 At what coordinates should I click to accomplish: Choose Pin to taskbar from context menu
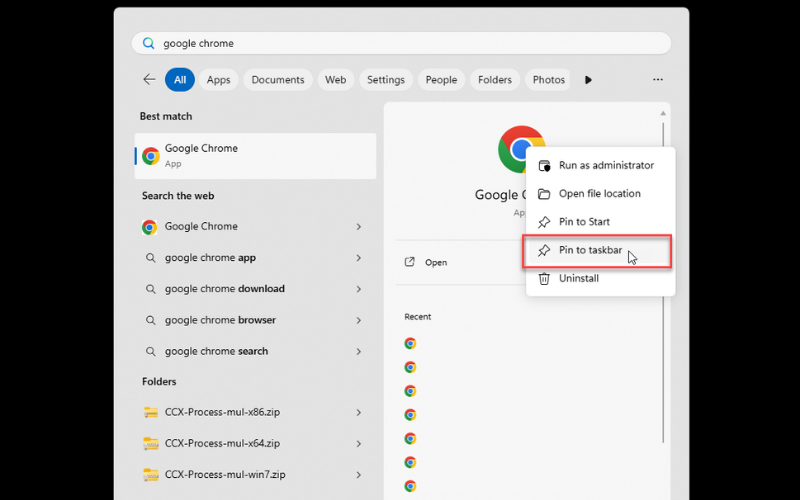point(601,250)
